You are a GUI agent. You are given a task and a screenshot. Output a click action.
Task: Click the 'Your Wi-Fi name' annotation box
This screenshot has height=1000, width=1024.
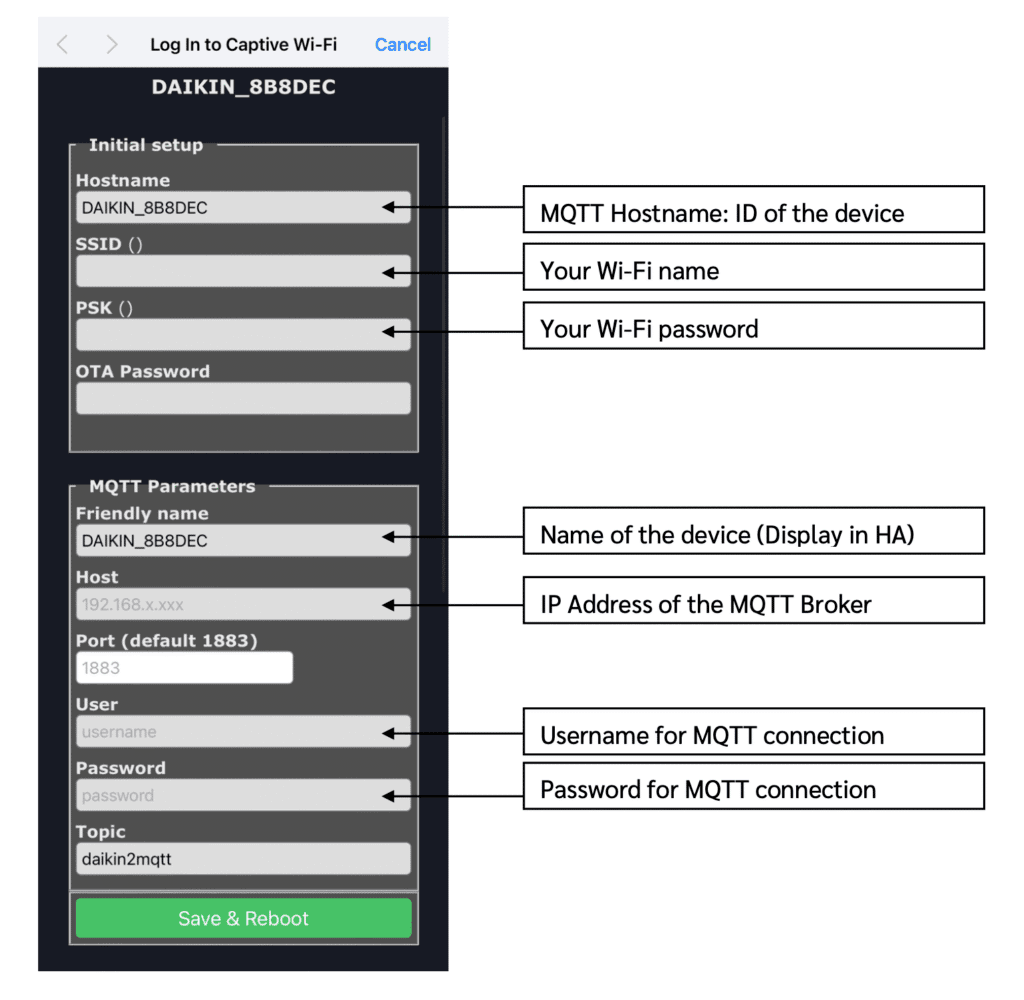(753, 271)
